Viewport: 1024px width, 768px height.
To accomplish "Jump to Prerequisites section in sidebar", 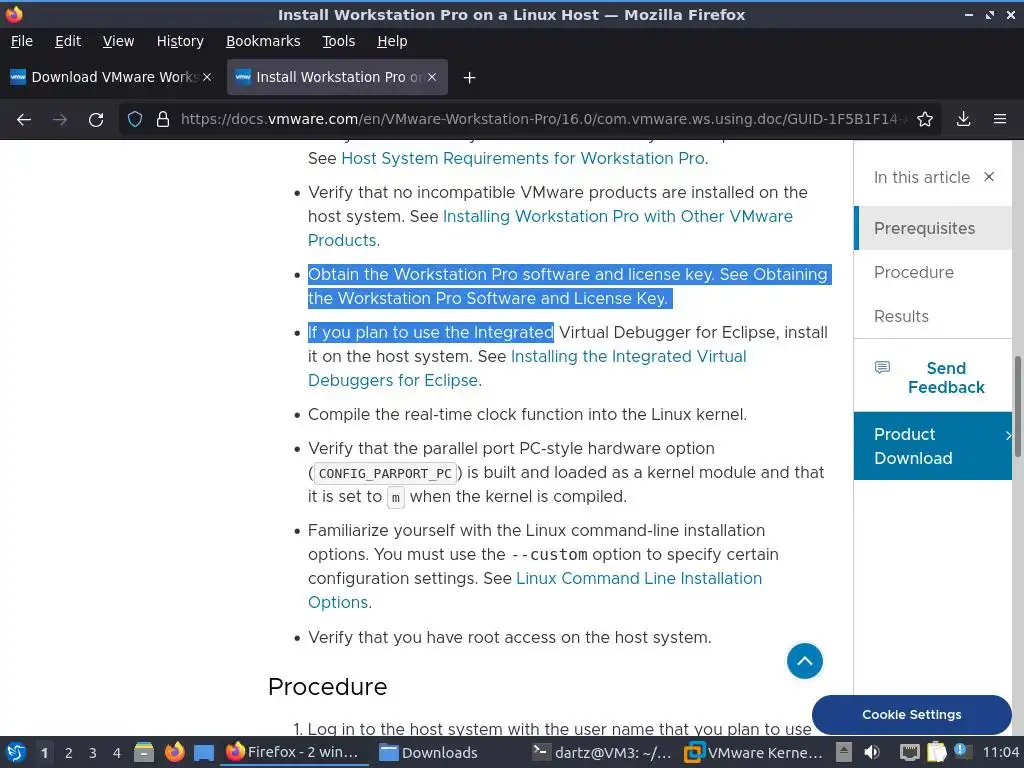I will point(933,228).
